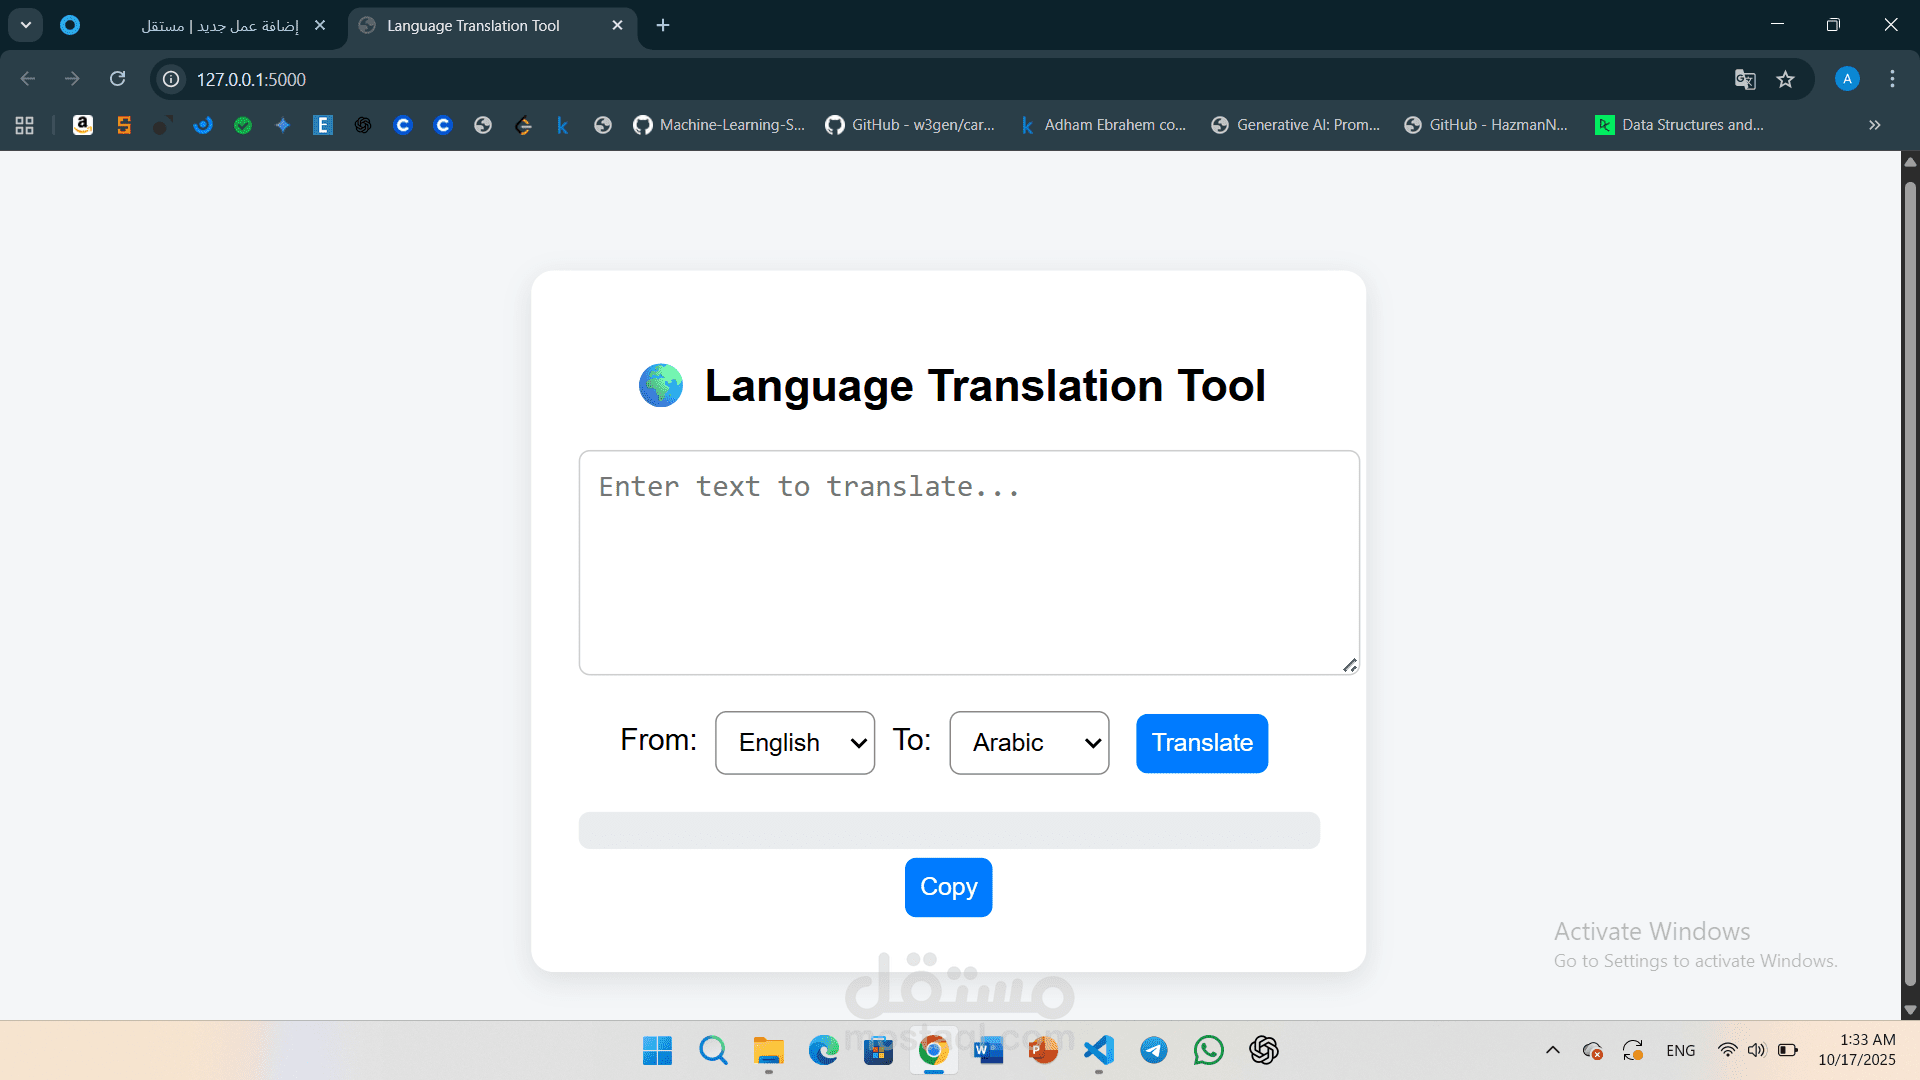Image resolution: width=1920 pixels, height=1080 pixels.
Task: Show hidden system tray icons
Action: pyautogui.click(x=1553, y=1050)
